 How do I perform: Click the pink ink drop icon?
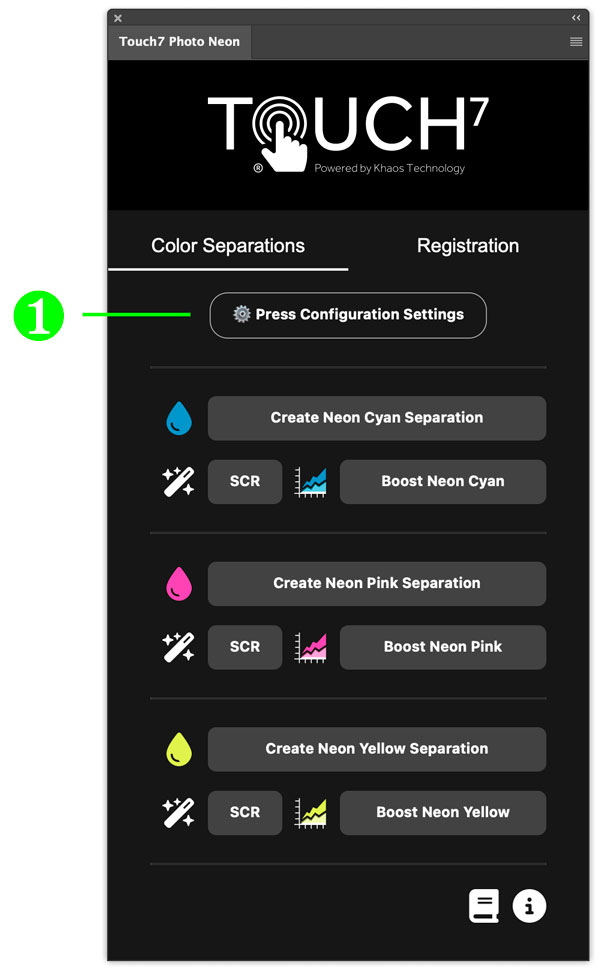tap(179, 583)
